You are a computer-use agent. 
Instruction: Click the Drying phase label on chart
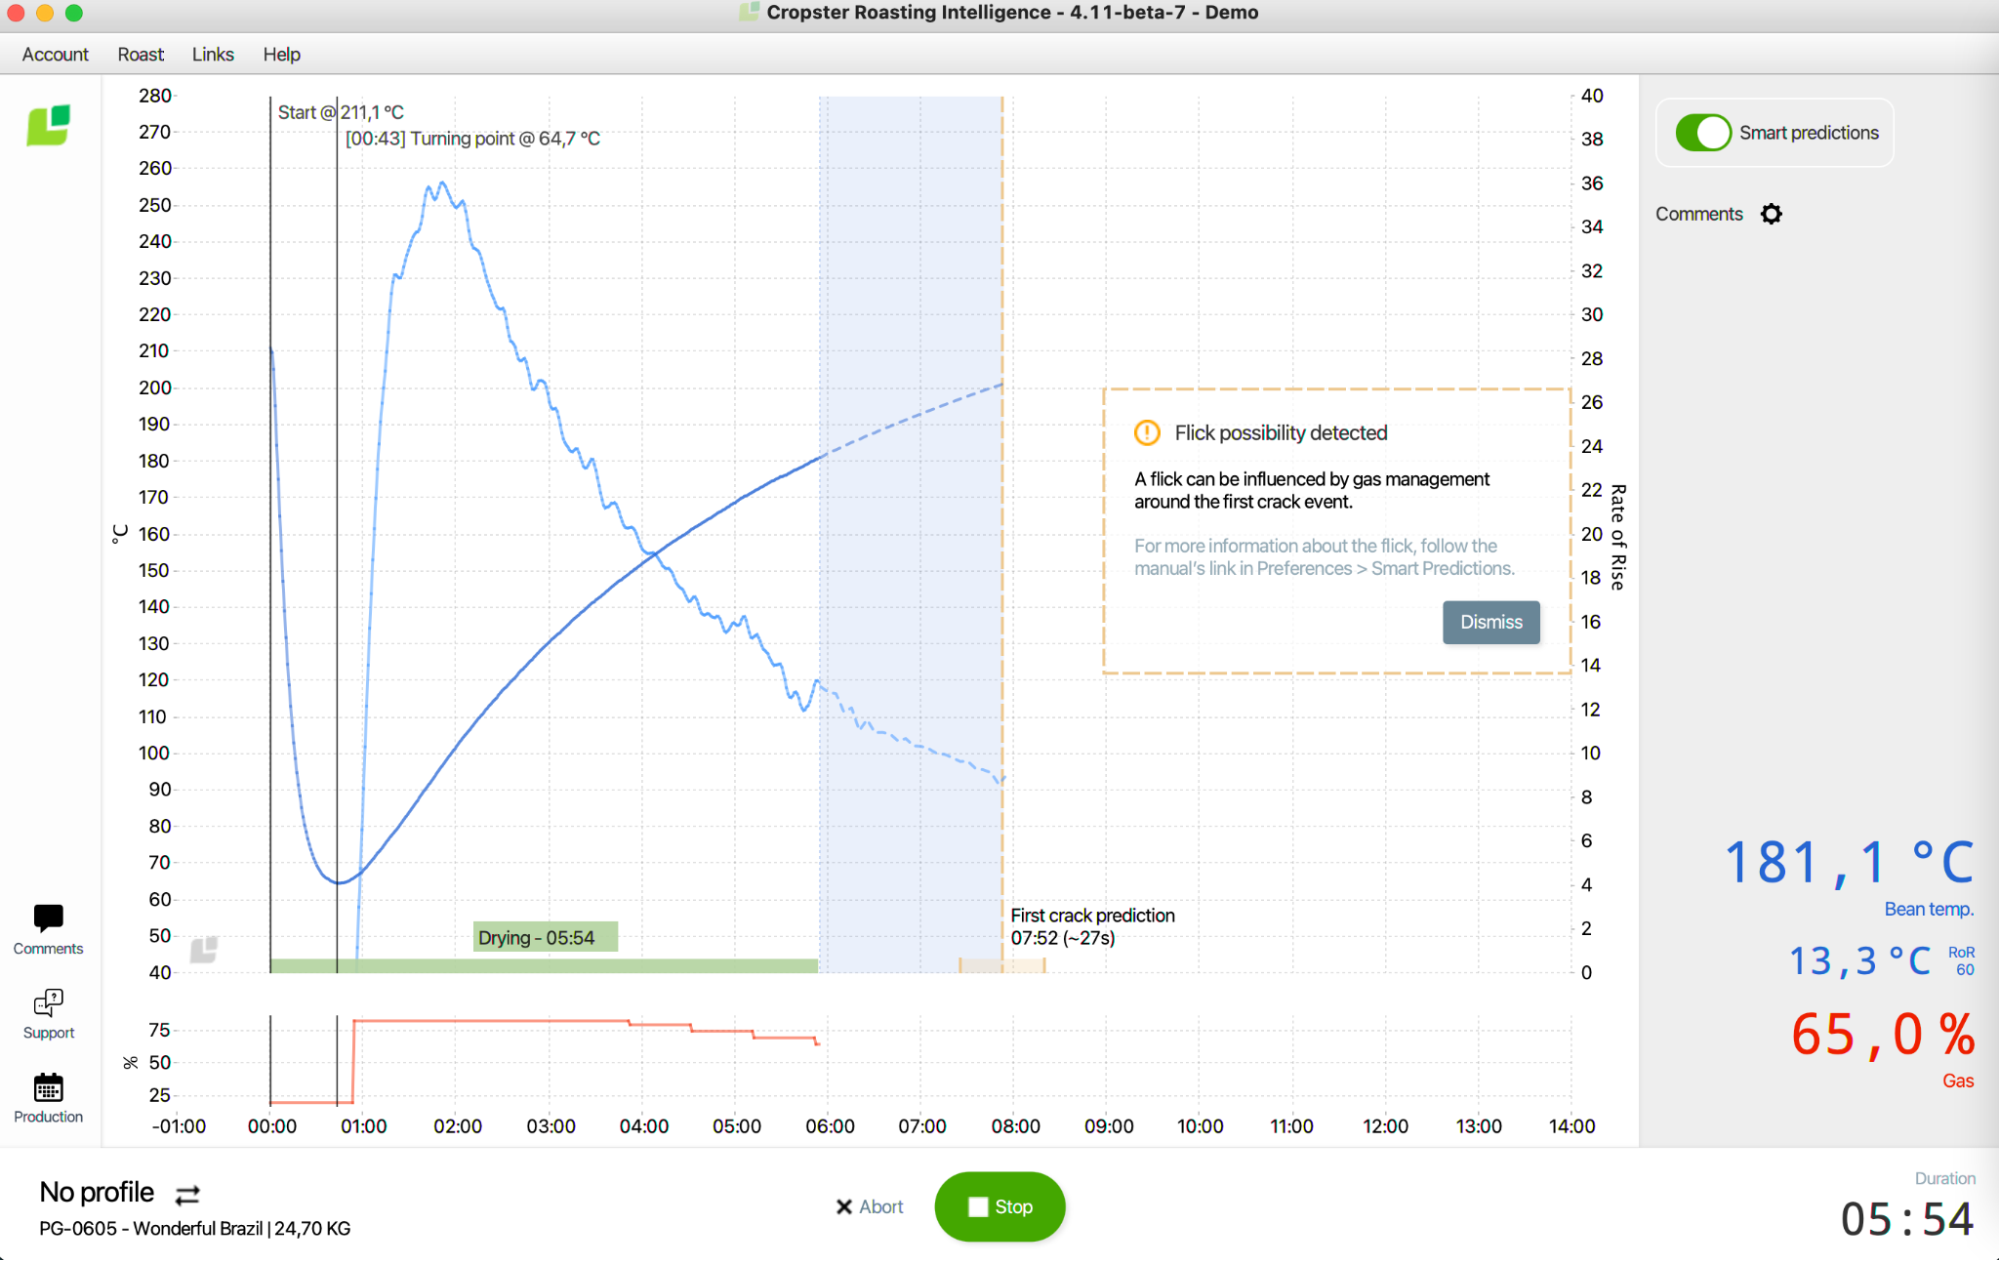(x=544, y=938)
